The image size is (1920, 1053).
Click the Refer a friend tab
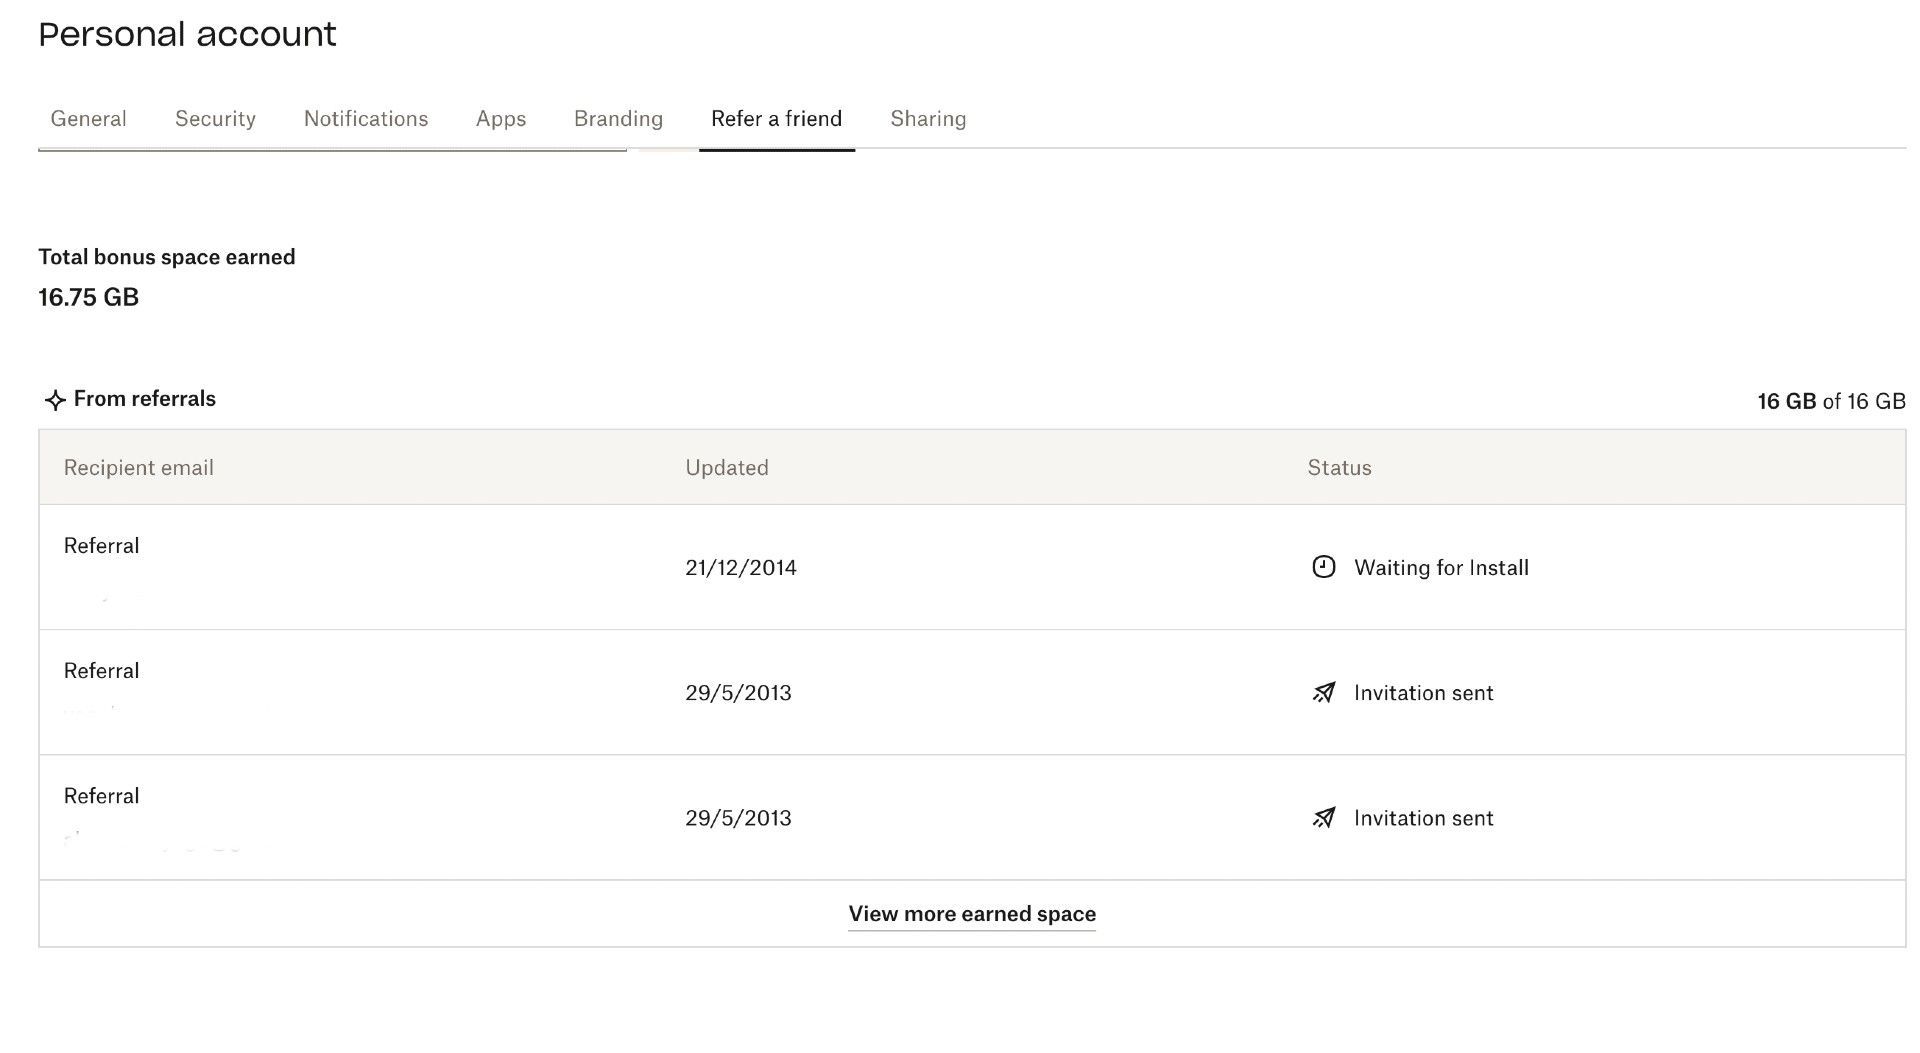point(776,119)
